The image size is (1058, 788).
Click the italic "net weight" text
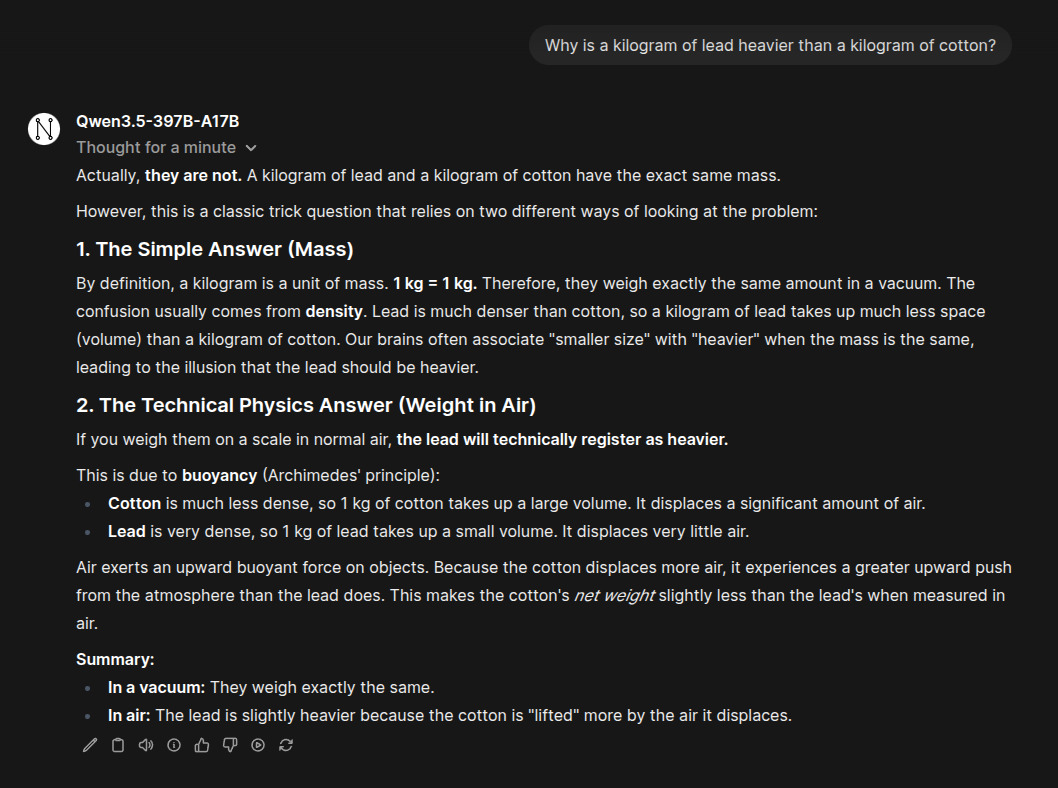[x=614, y=596]
